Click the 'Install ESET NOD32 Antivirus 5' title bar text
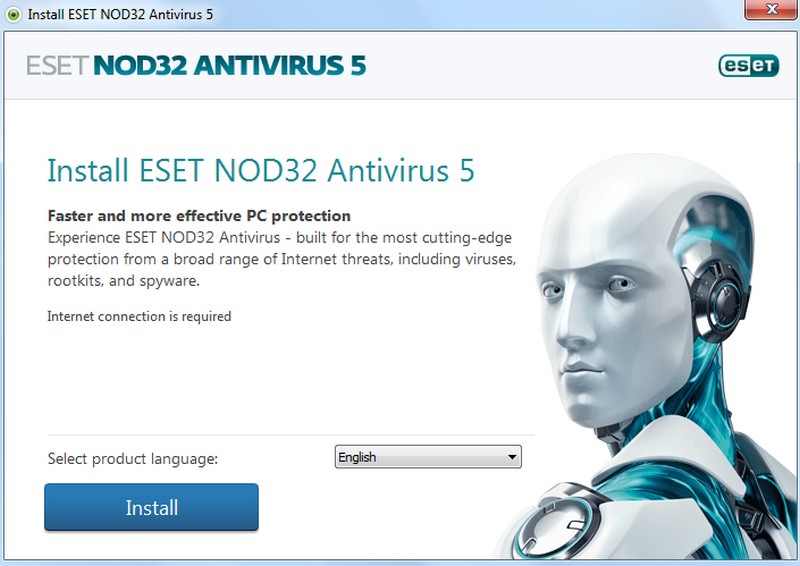The height and width of the screenshot is (566, 800). [x=120, y=14]
